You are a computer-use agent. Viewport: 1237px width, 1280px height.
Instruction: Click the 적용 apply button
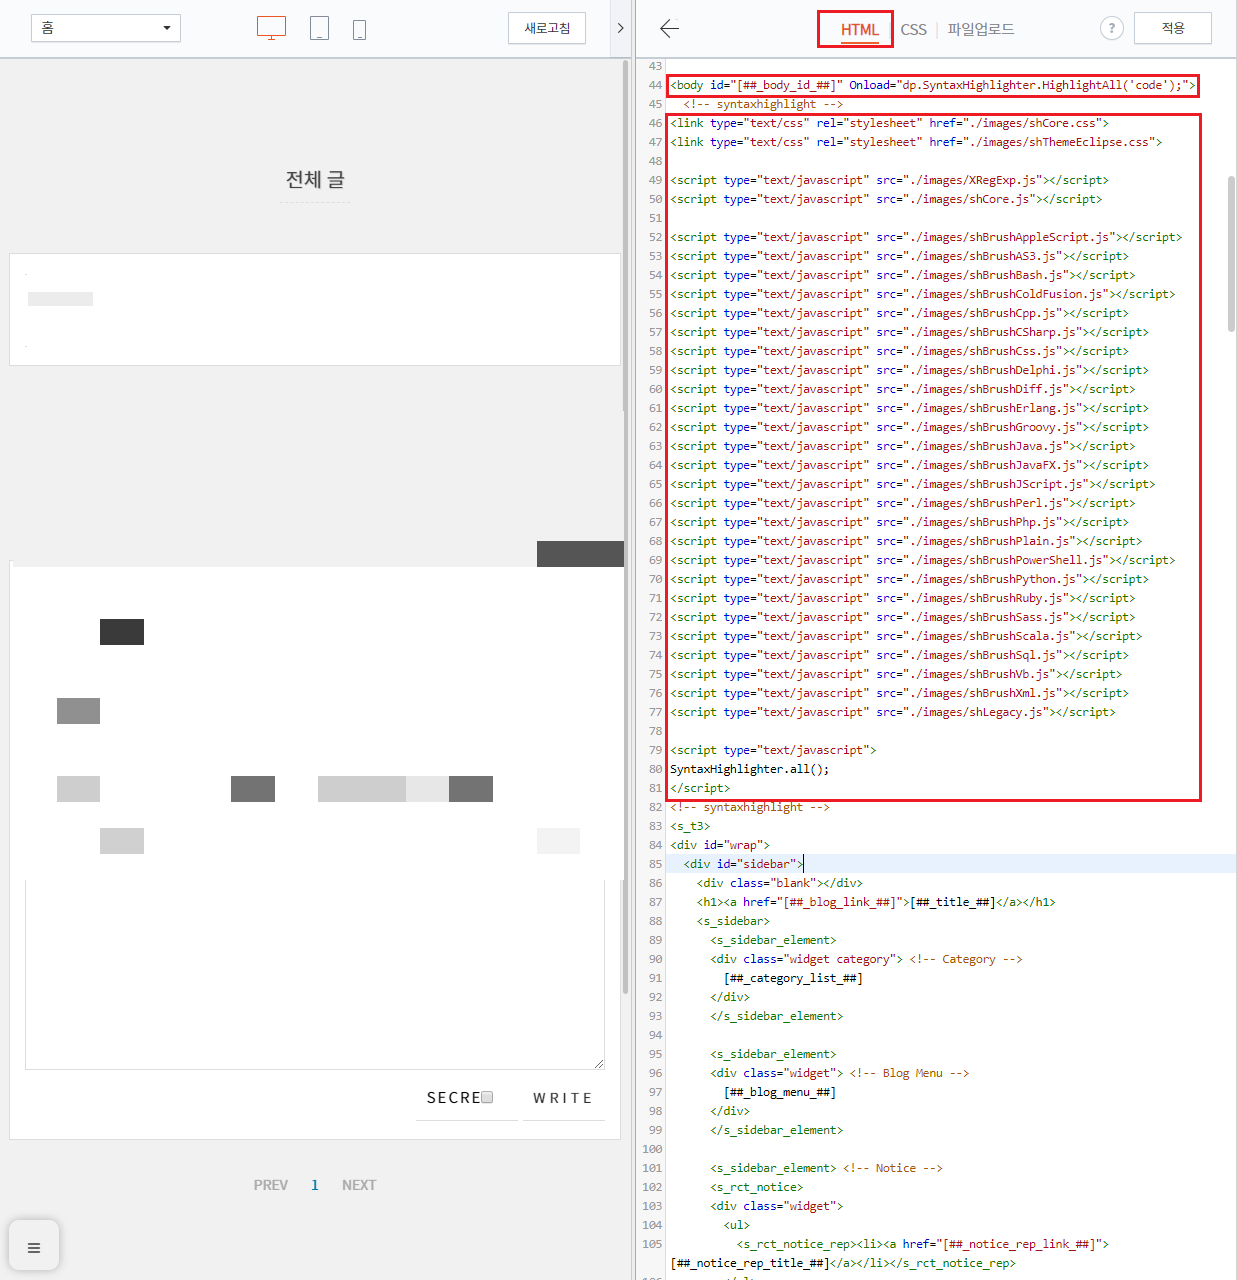click(x=1173, y=28)
